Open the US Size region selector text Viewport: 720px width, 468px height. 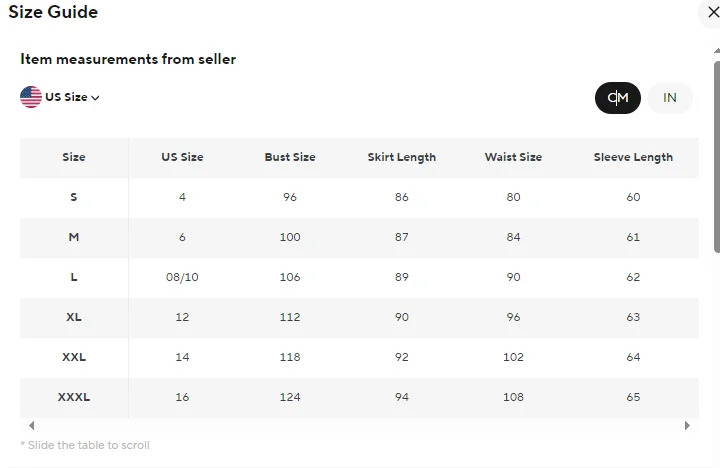[x=66, y=97]
